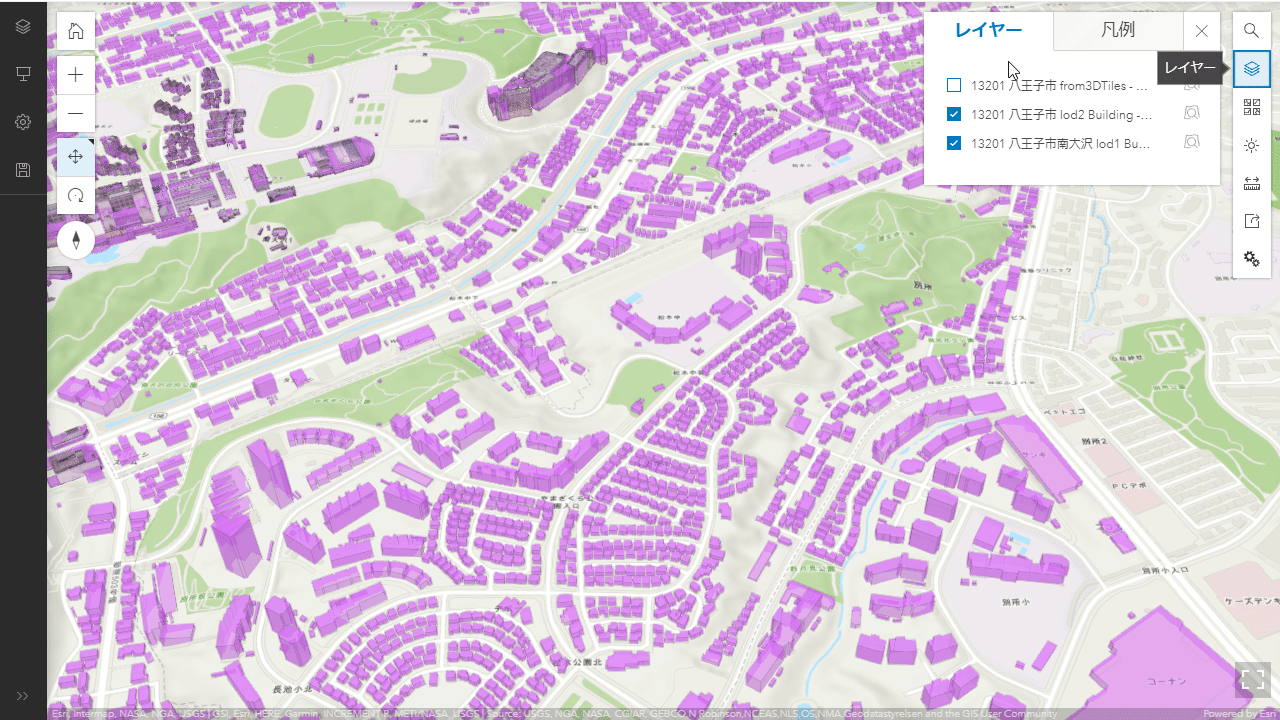Viewport: 1280px width, 720px height.
Task: Click the Home view button
Action: coord(76,31)
